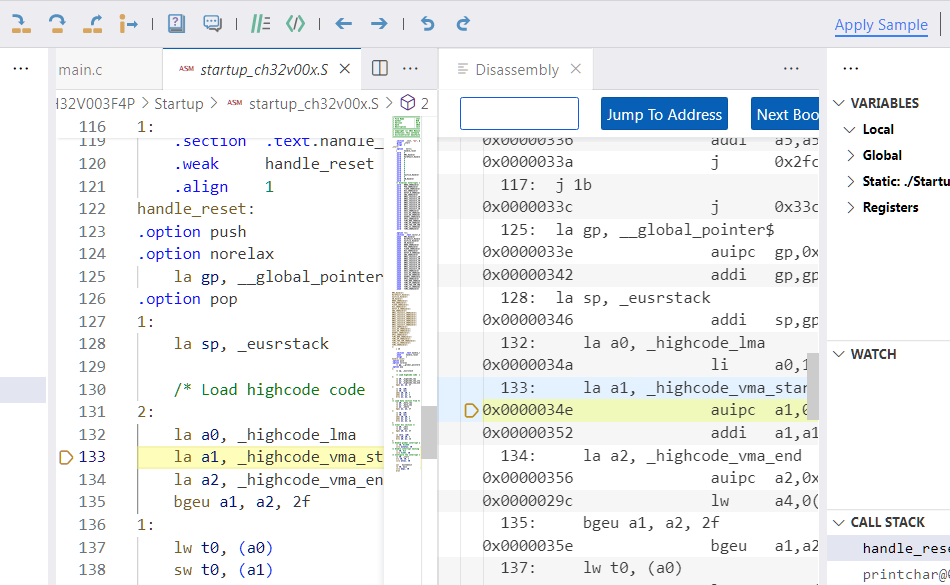
Task: Close the Disassembly tab
Action: point(576,69)
